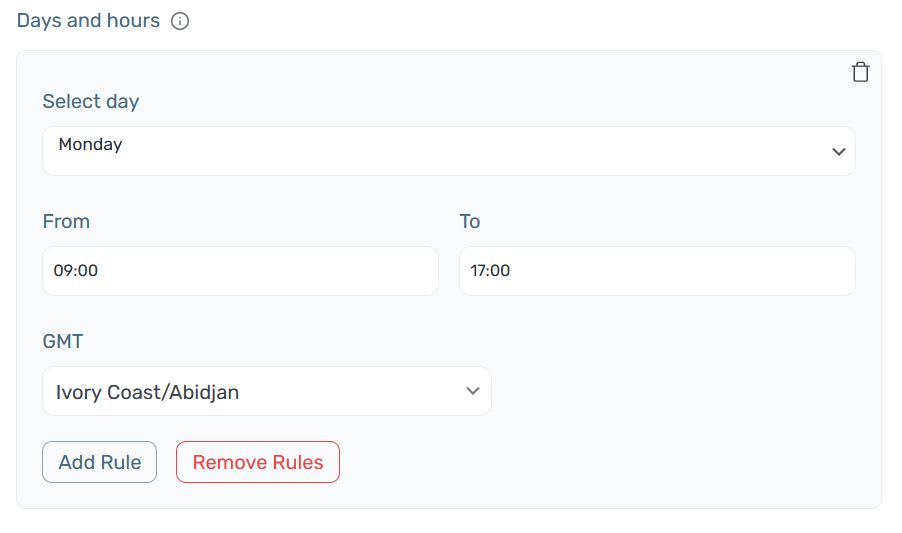Click the Add Rule button

(100, 462)
